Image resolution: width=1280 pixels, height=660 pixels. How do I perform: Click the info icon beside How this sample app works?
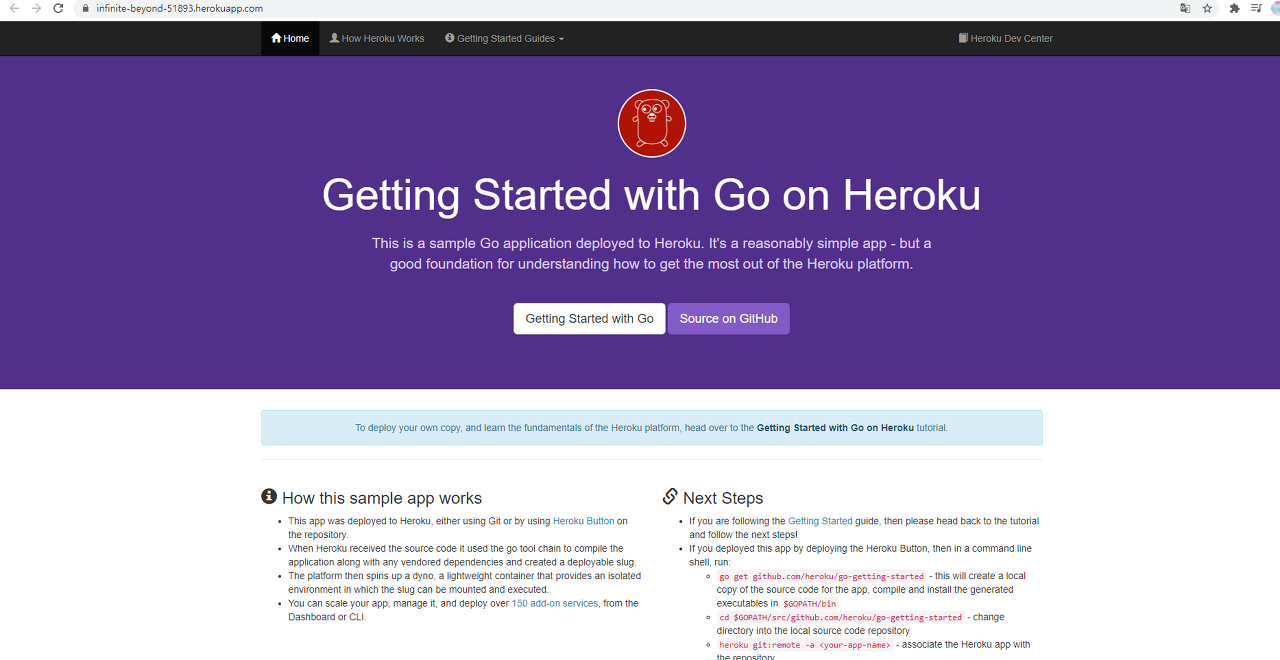269,497
